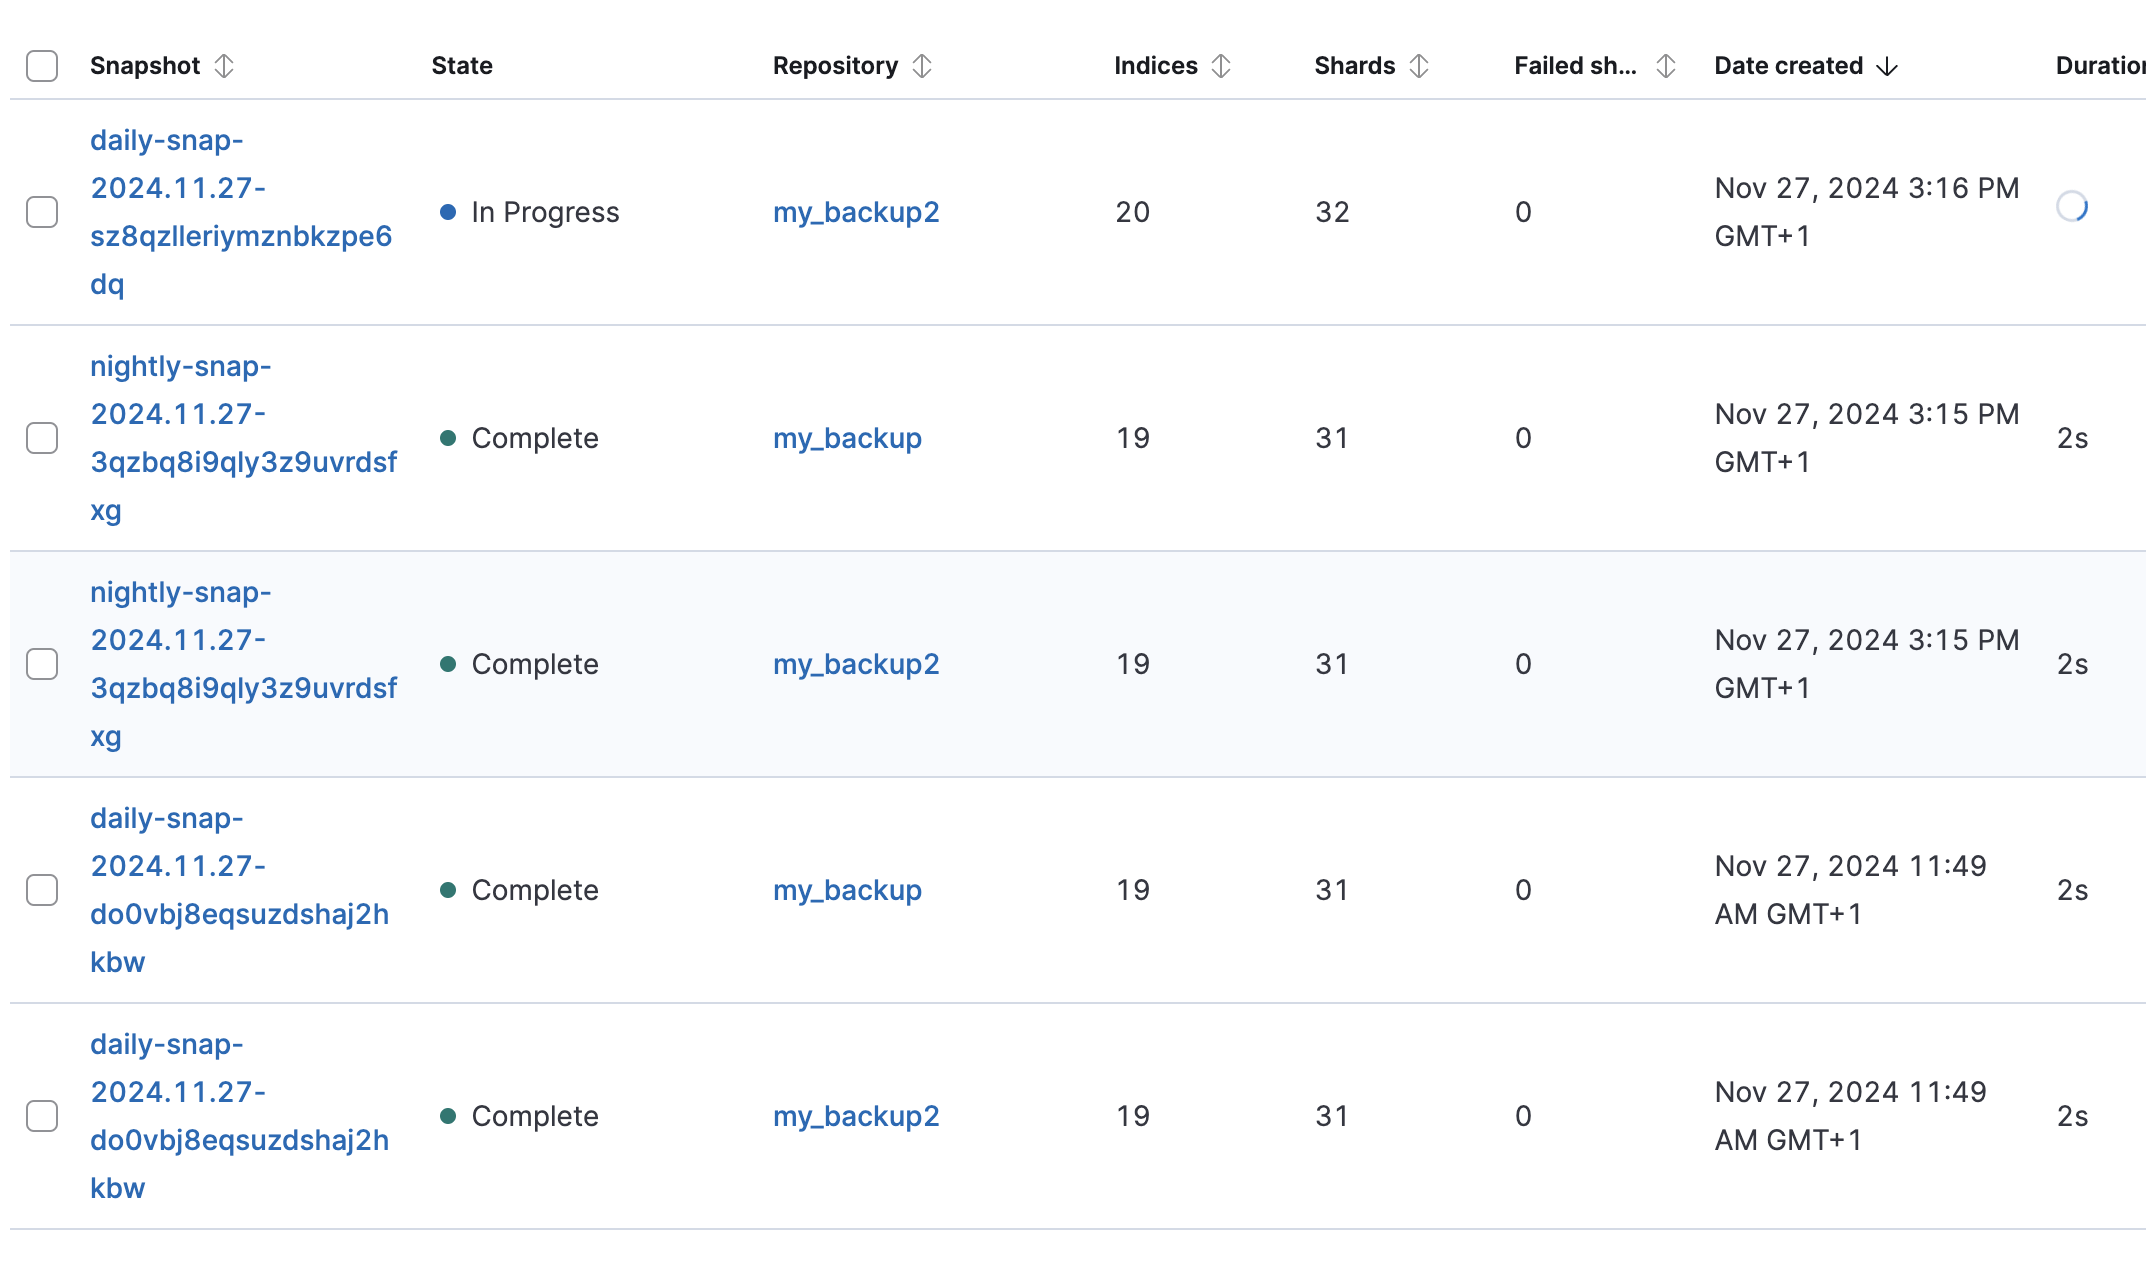Click Complete state in nightly-snap my_backup2 row

[535, 664]
